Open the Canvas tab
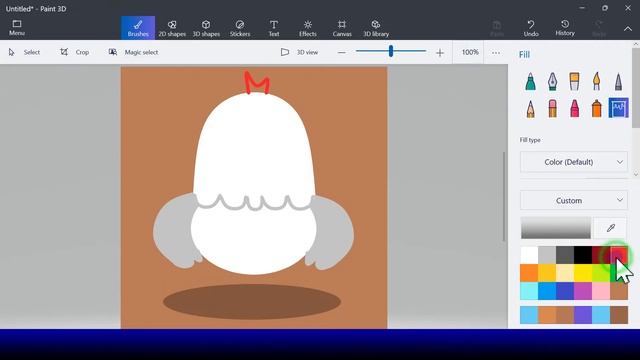 (x=342, y=28)
